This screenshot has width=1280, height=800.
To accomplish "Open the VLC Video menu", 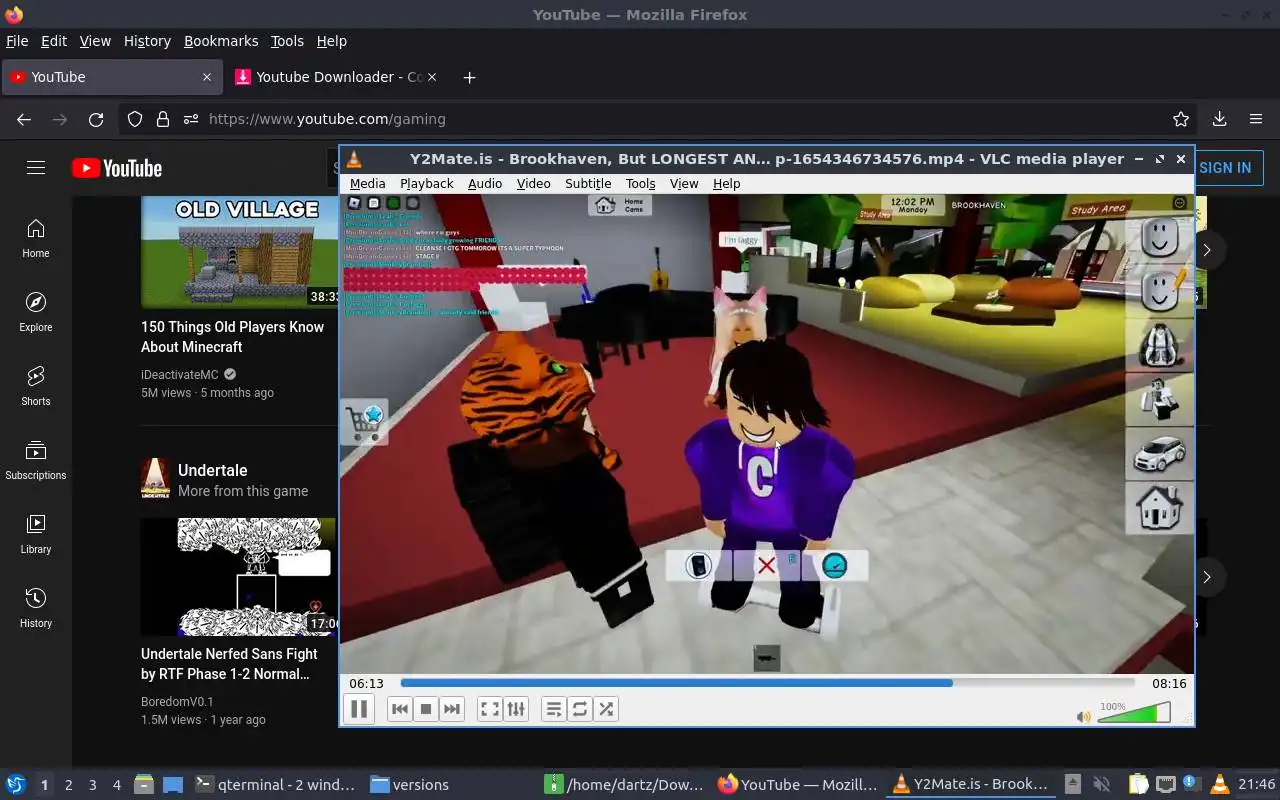I will point(533,183).
